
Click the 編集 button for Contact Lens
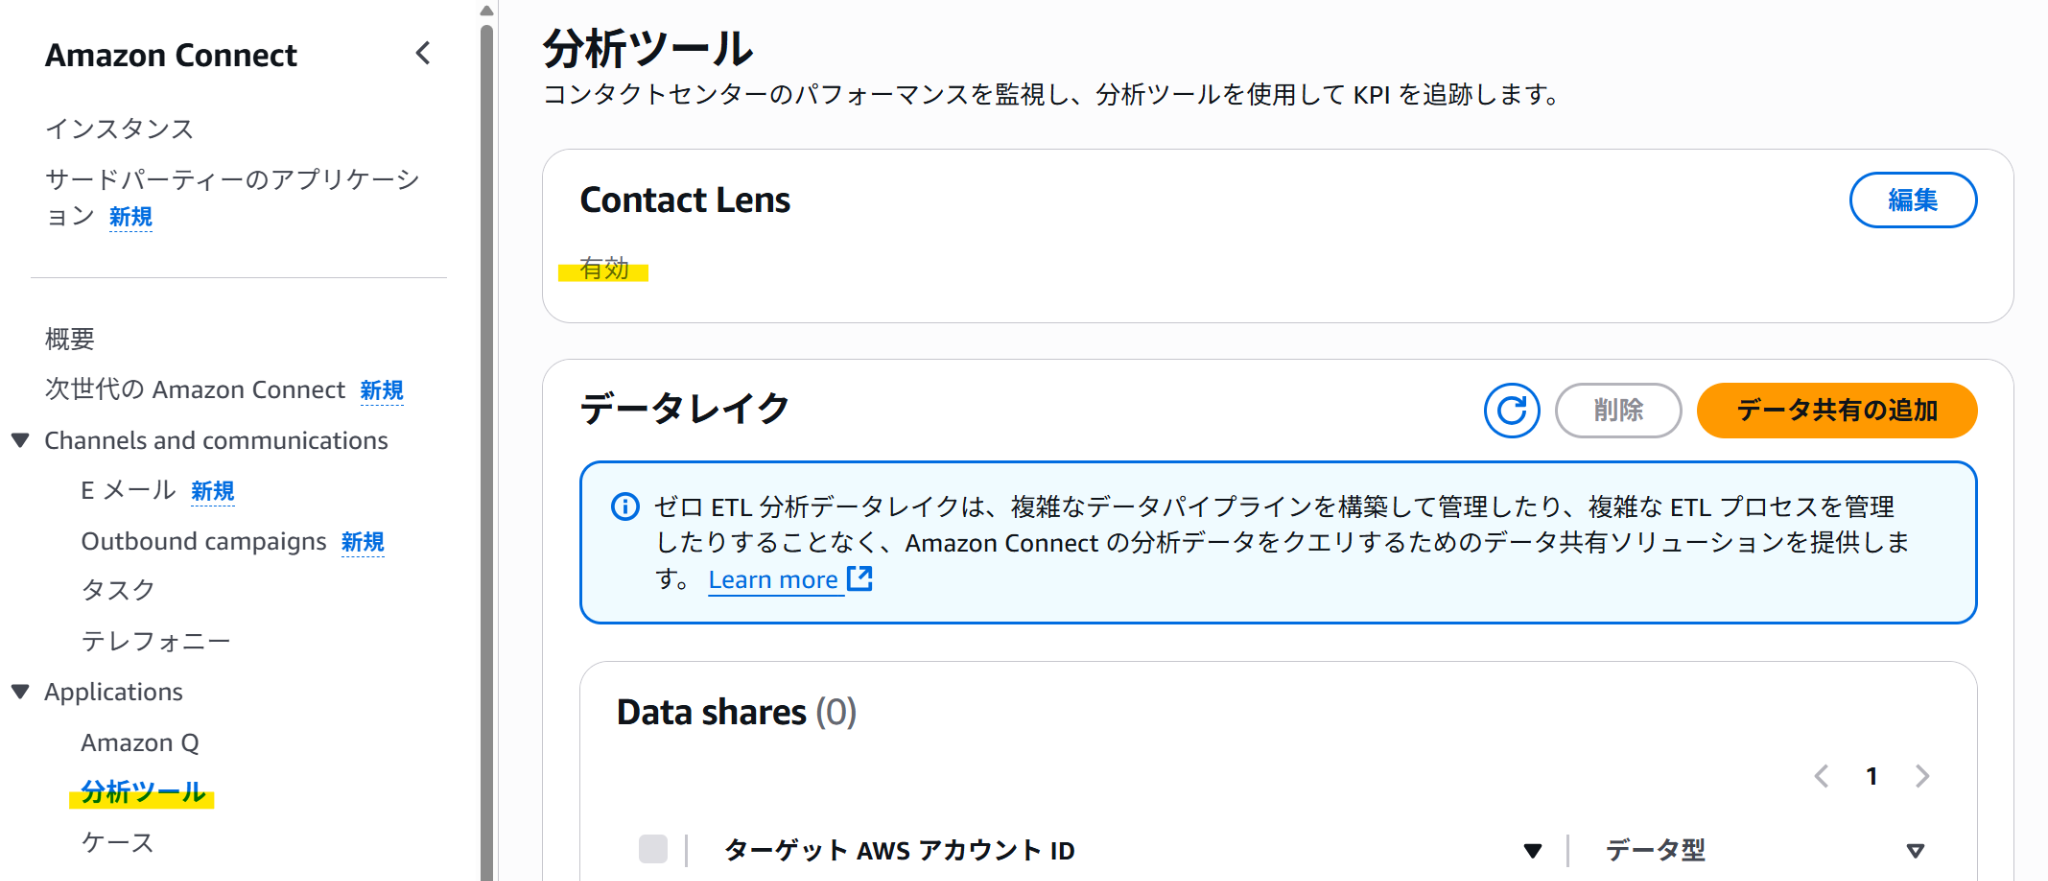tap(1912, 200)
